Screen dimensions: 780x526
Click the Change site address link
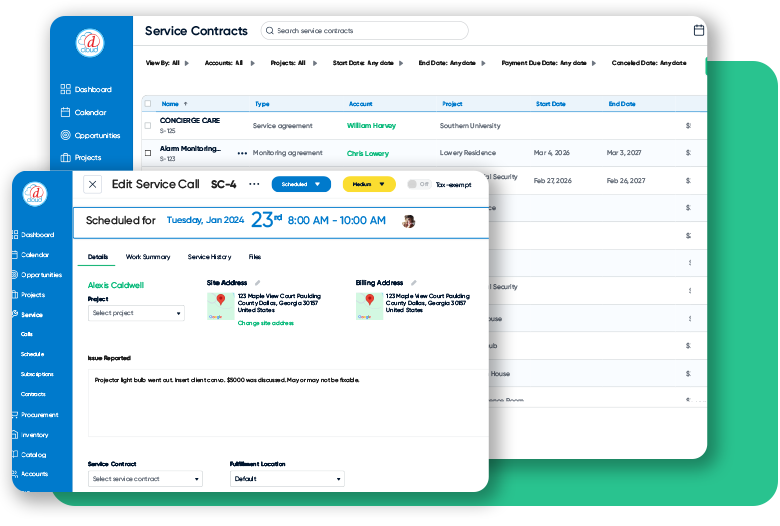[267, 323]
